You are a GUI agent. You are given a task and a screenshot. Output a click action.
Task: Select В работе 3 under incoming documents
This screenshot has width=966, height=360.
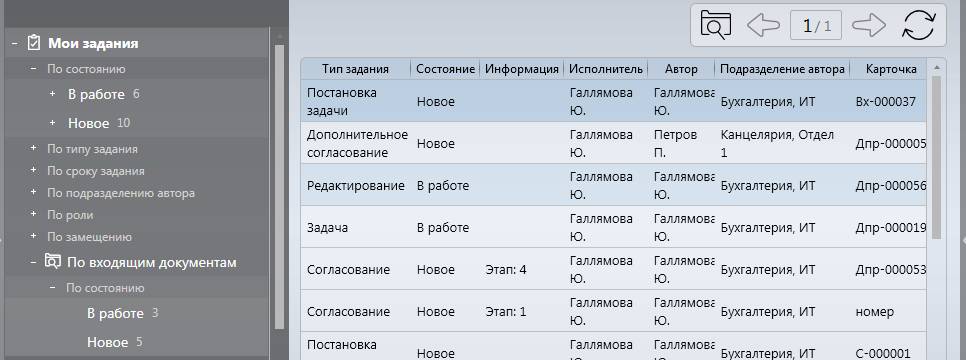(x=123, y=313)
